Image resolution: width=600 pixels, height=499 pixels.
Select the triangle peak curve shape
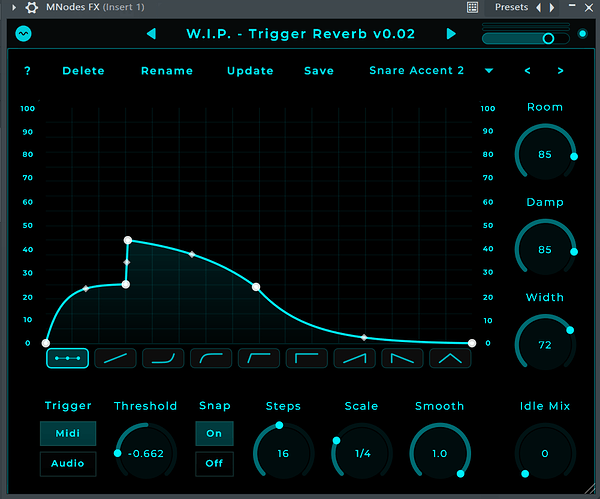pyautogui.click(x=450, y=358)
